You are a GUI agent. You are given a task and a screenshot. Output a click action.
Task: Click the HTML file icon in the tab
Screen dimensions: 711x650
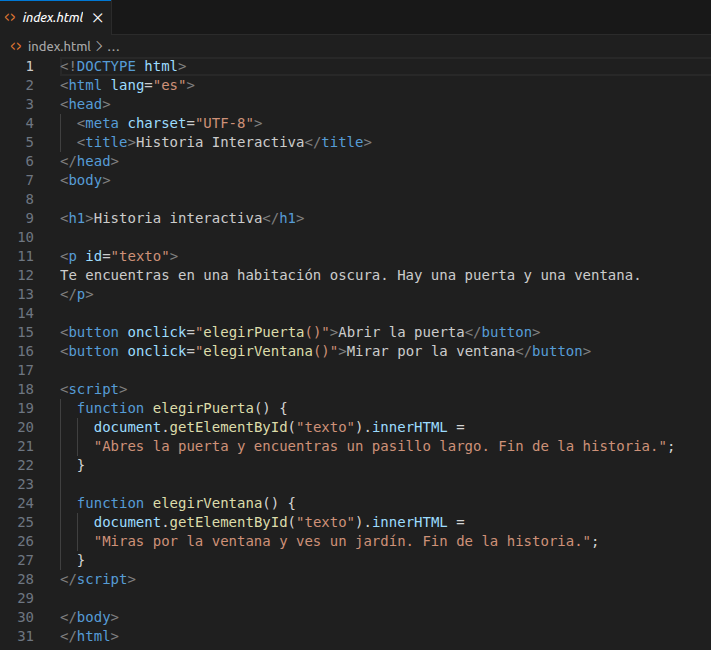tap(10, 18)
